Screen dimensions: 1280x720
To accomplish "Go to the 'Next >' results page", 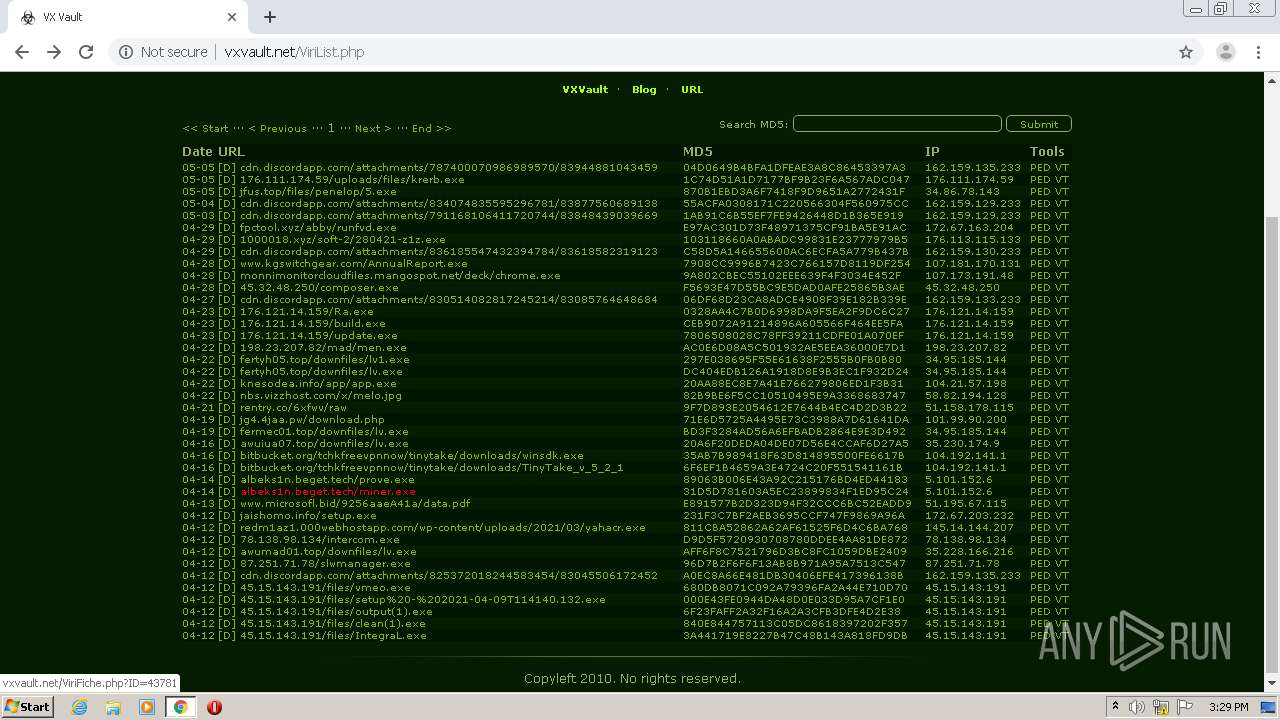I will 373,128.
